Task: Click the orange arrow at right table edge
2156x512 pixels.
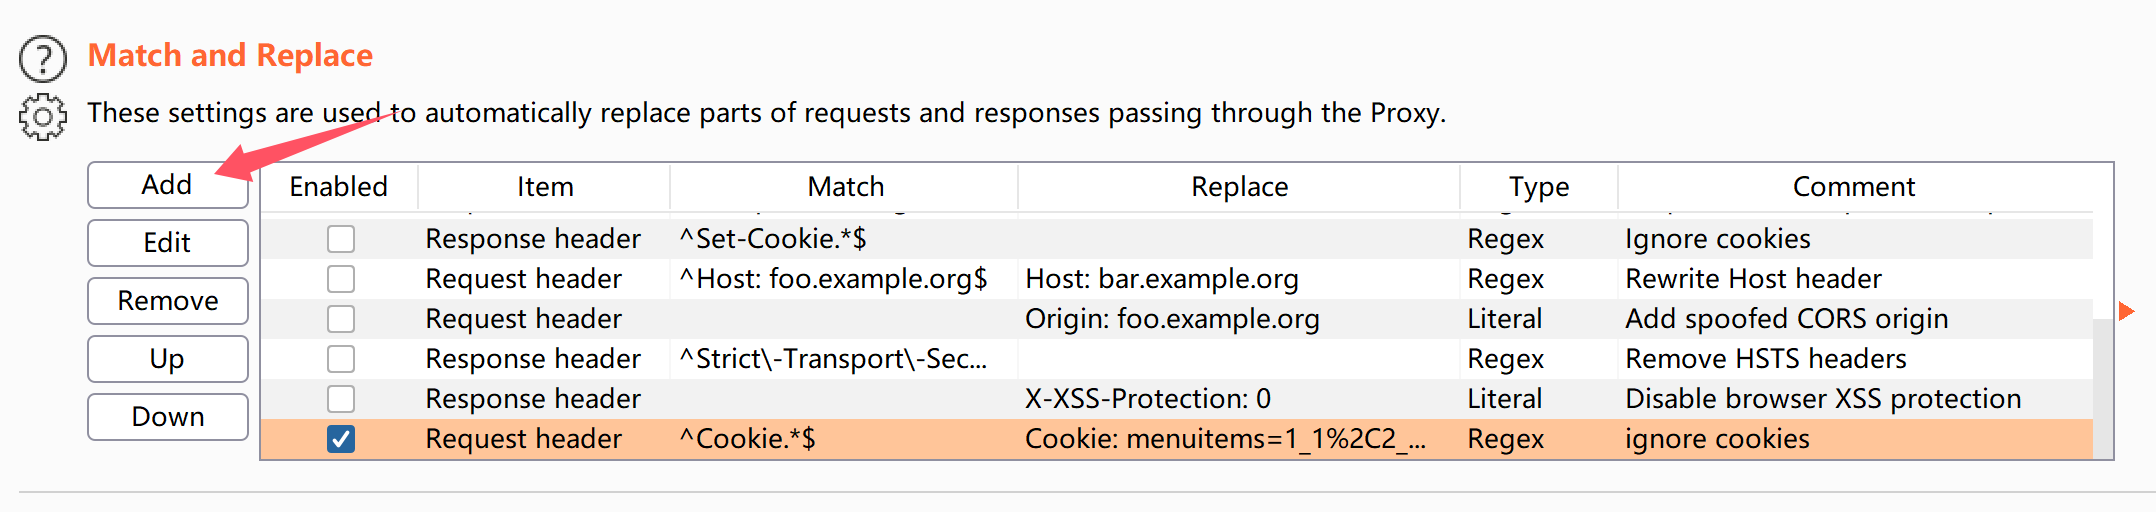Action: coord(2127,311)
